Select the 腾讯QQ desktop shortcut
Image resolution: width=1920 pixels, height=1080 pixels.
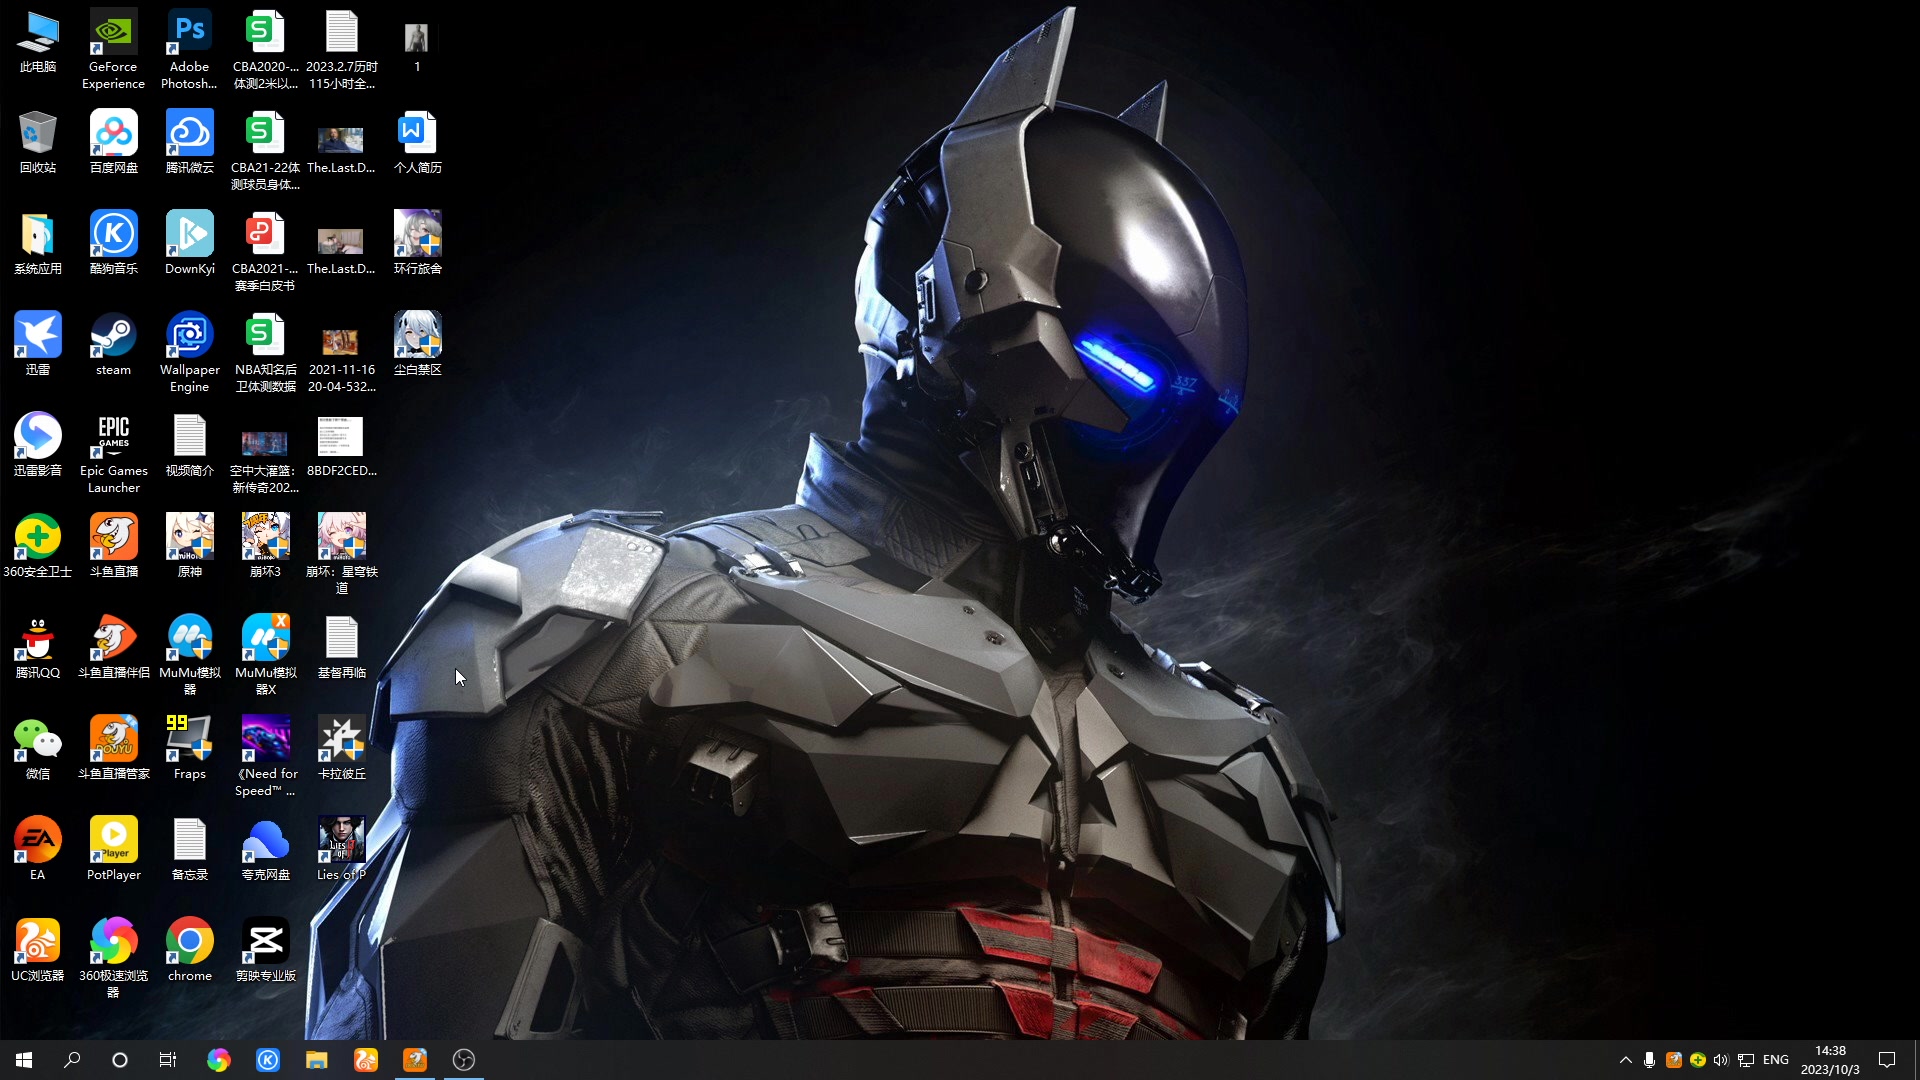tap(38, 648)
